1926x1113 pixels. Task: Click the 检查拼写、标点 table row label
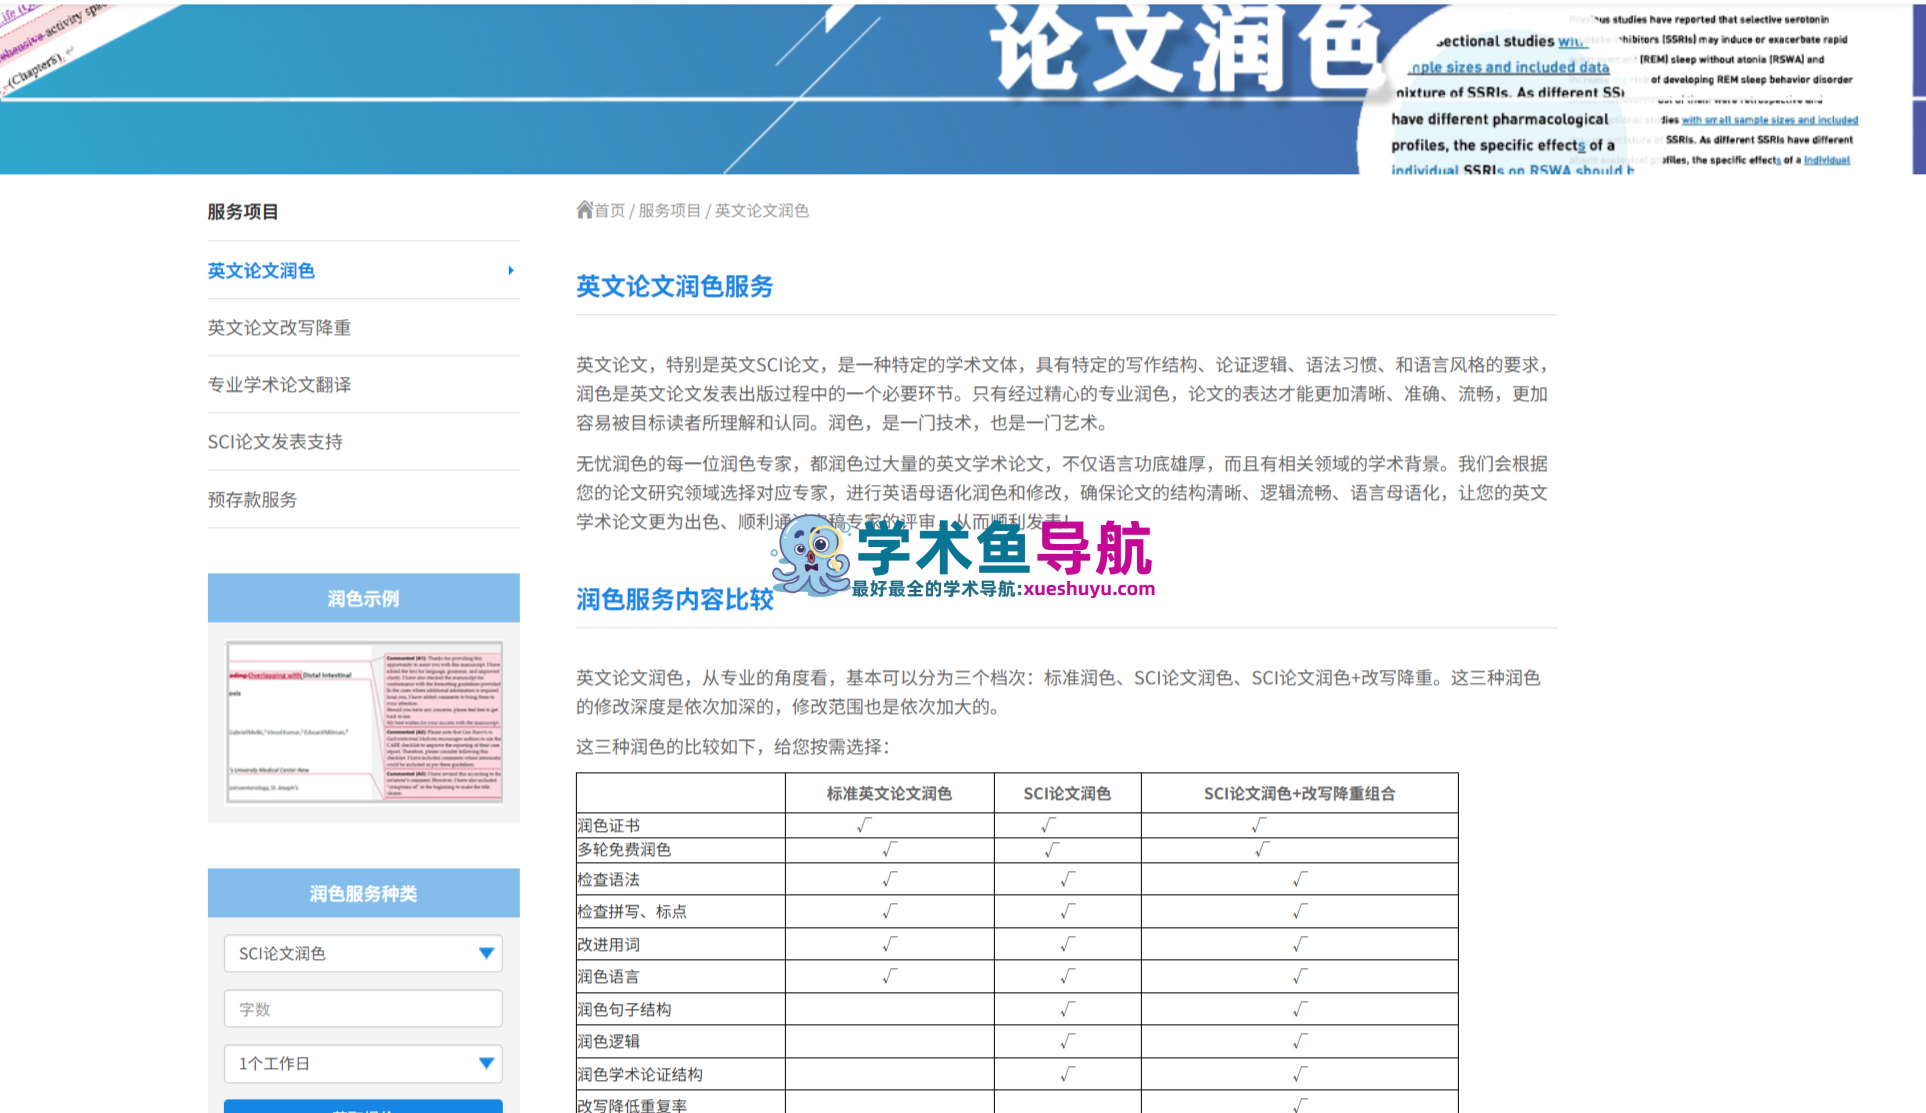(632, 911)
